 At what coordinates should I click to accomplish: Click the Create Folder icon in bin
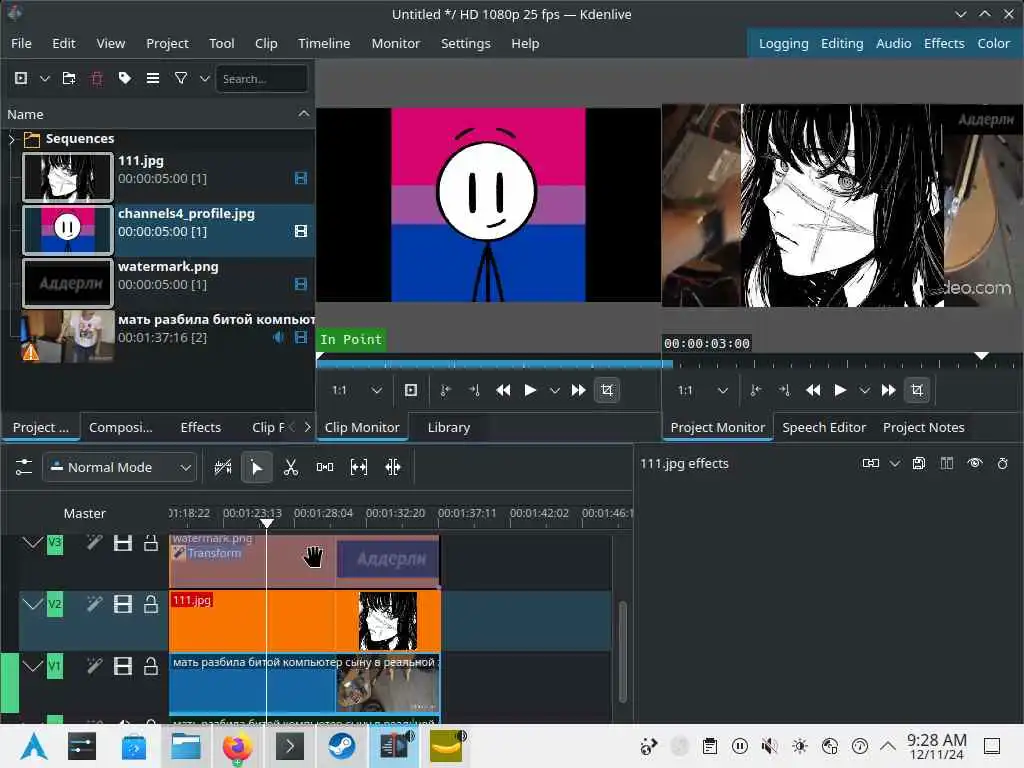tap(69, 78)
